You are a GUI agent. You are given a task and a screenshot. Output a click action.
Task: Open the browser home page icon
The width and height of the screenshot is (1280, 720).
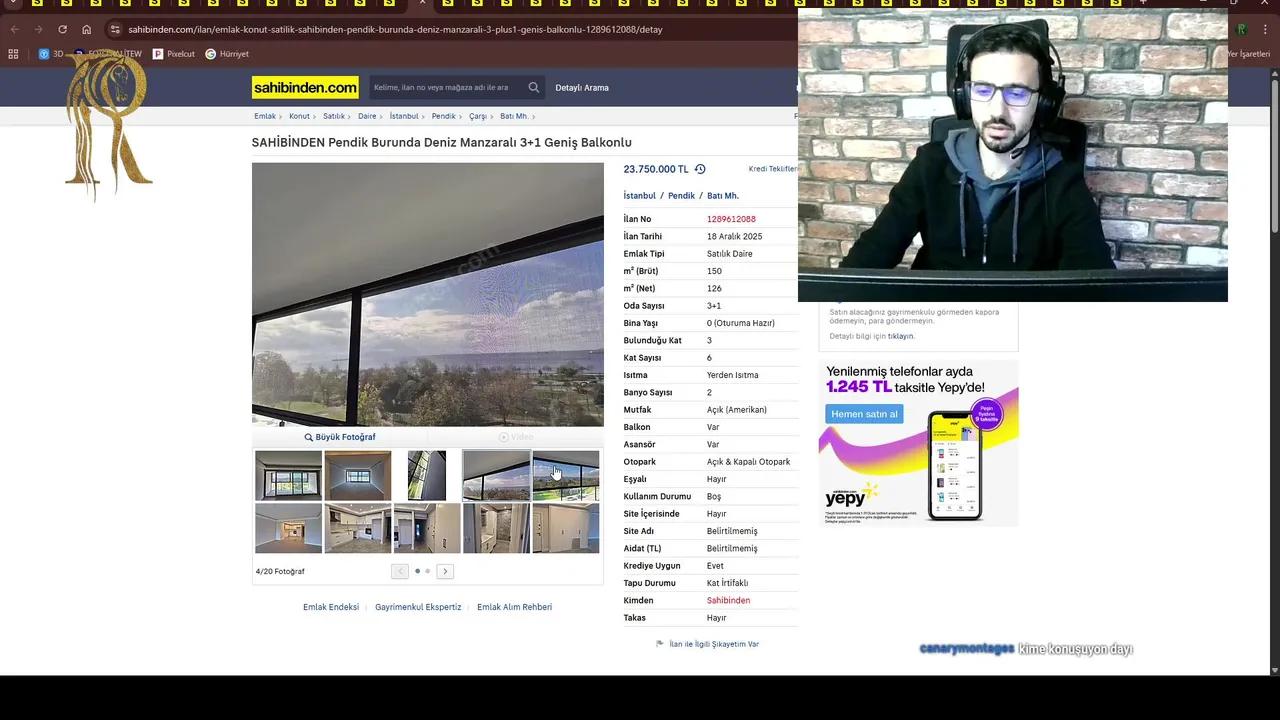click(x=86, y=29)
